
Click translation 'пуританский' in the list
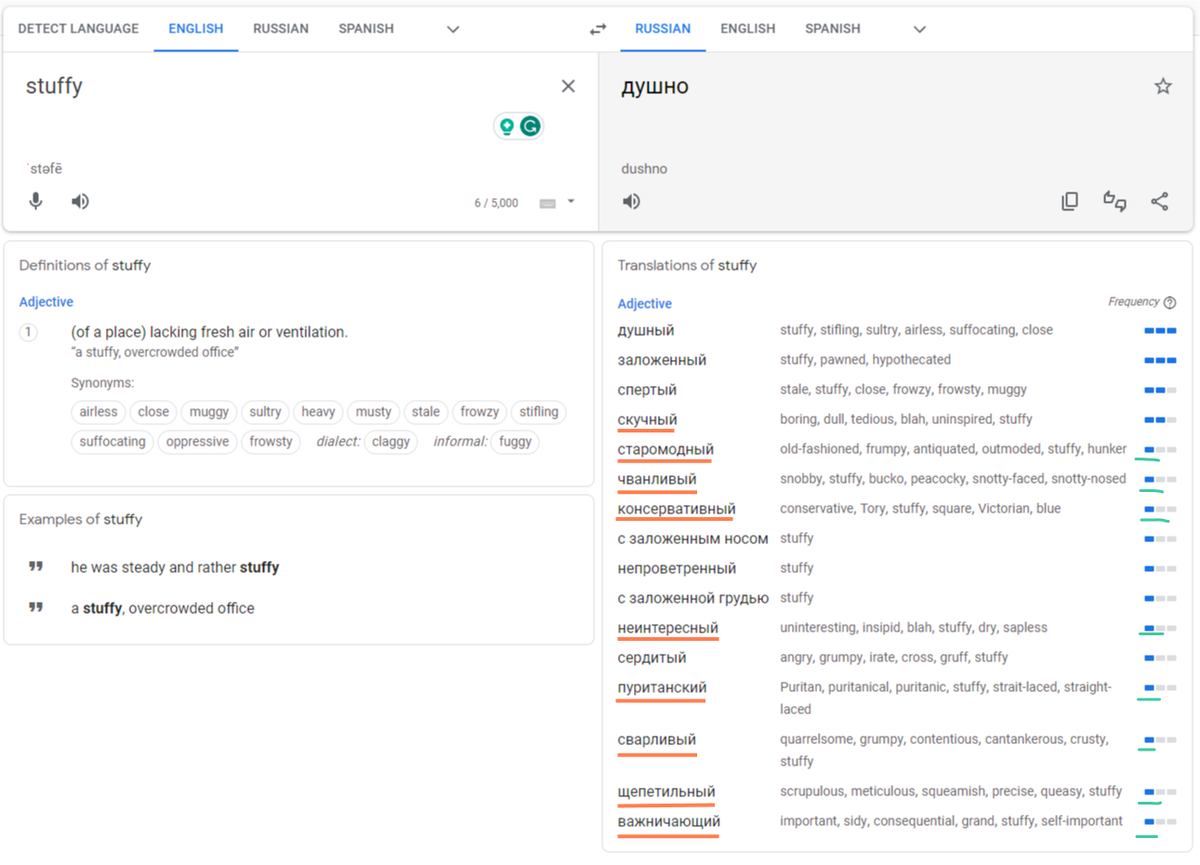point(662,688)
